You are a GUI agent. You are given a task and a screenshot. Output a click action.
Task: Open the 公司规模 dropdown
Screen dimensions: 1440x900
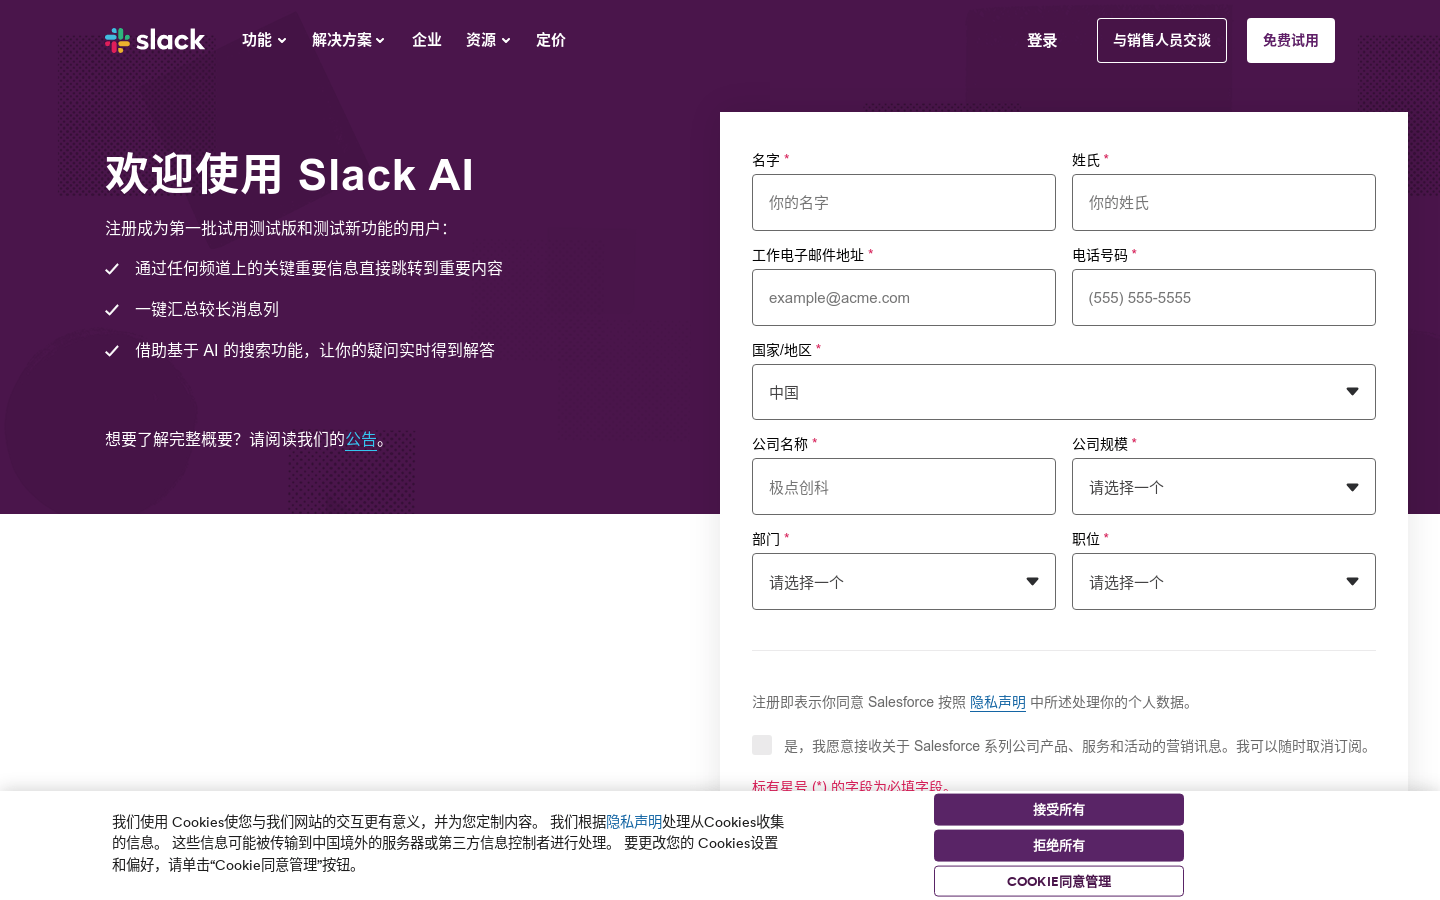(1224, 487)
